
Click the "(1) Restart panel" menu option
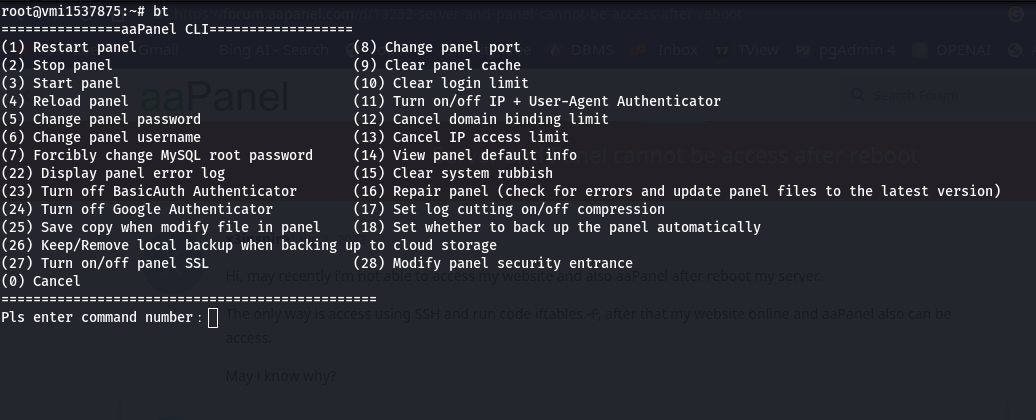pos(69,47)
